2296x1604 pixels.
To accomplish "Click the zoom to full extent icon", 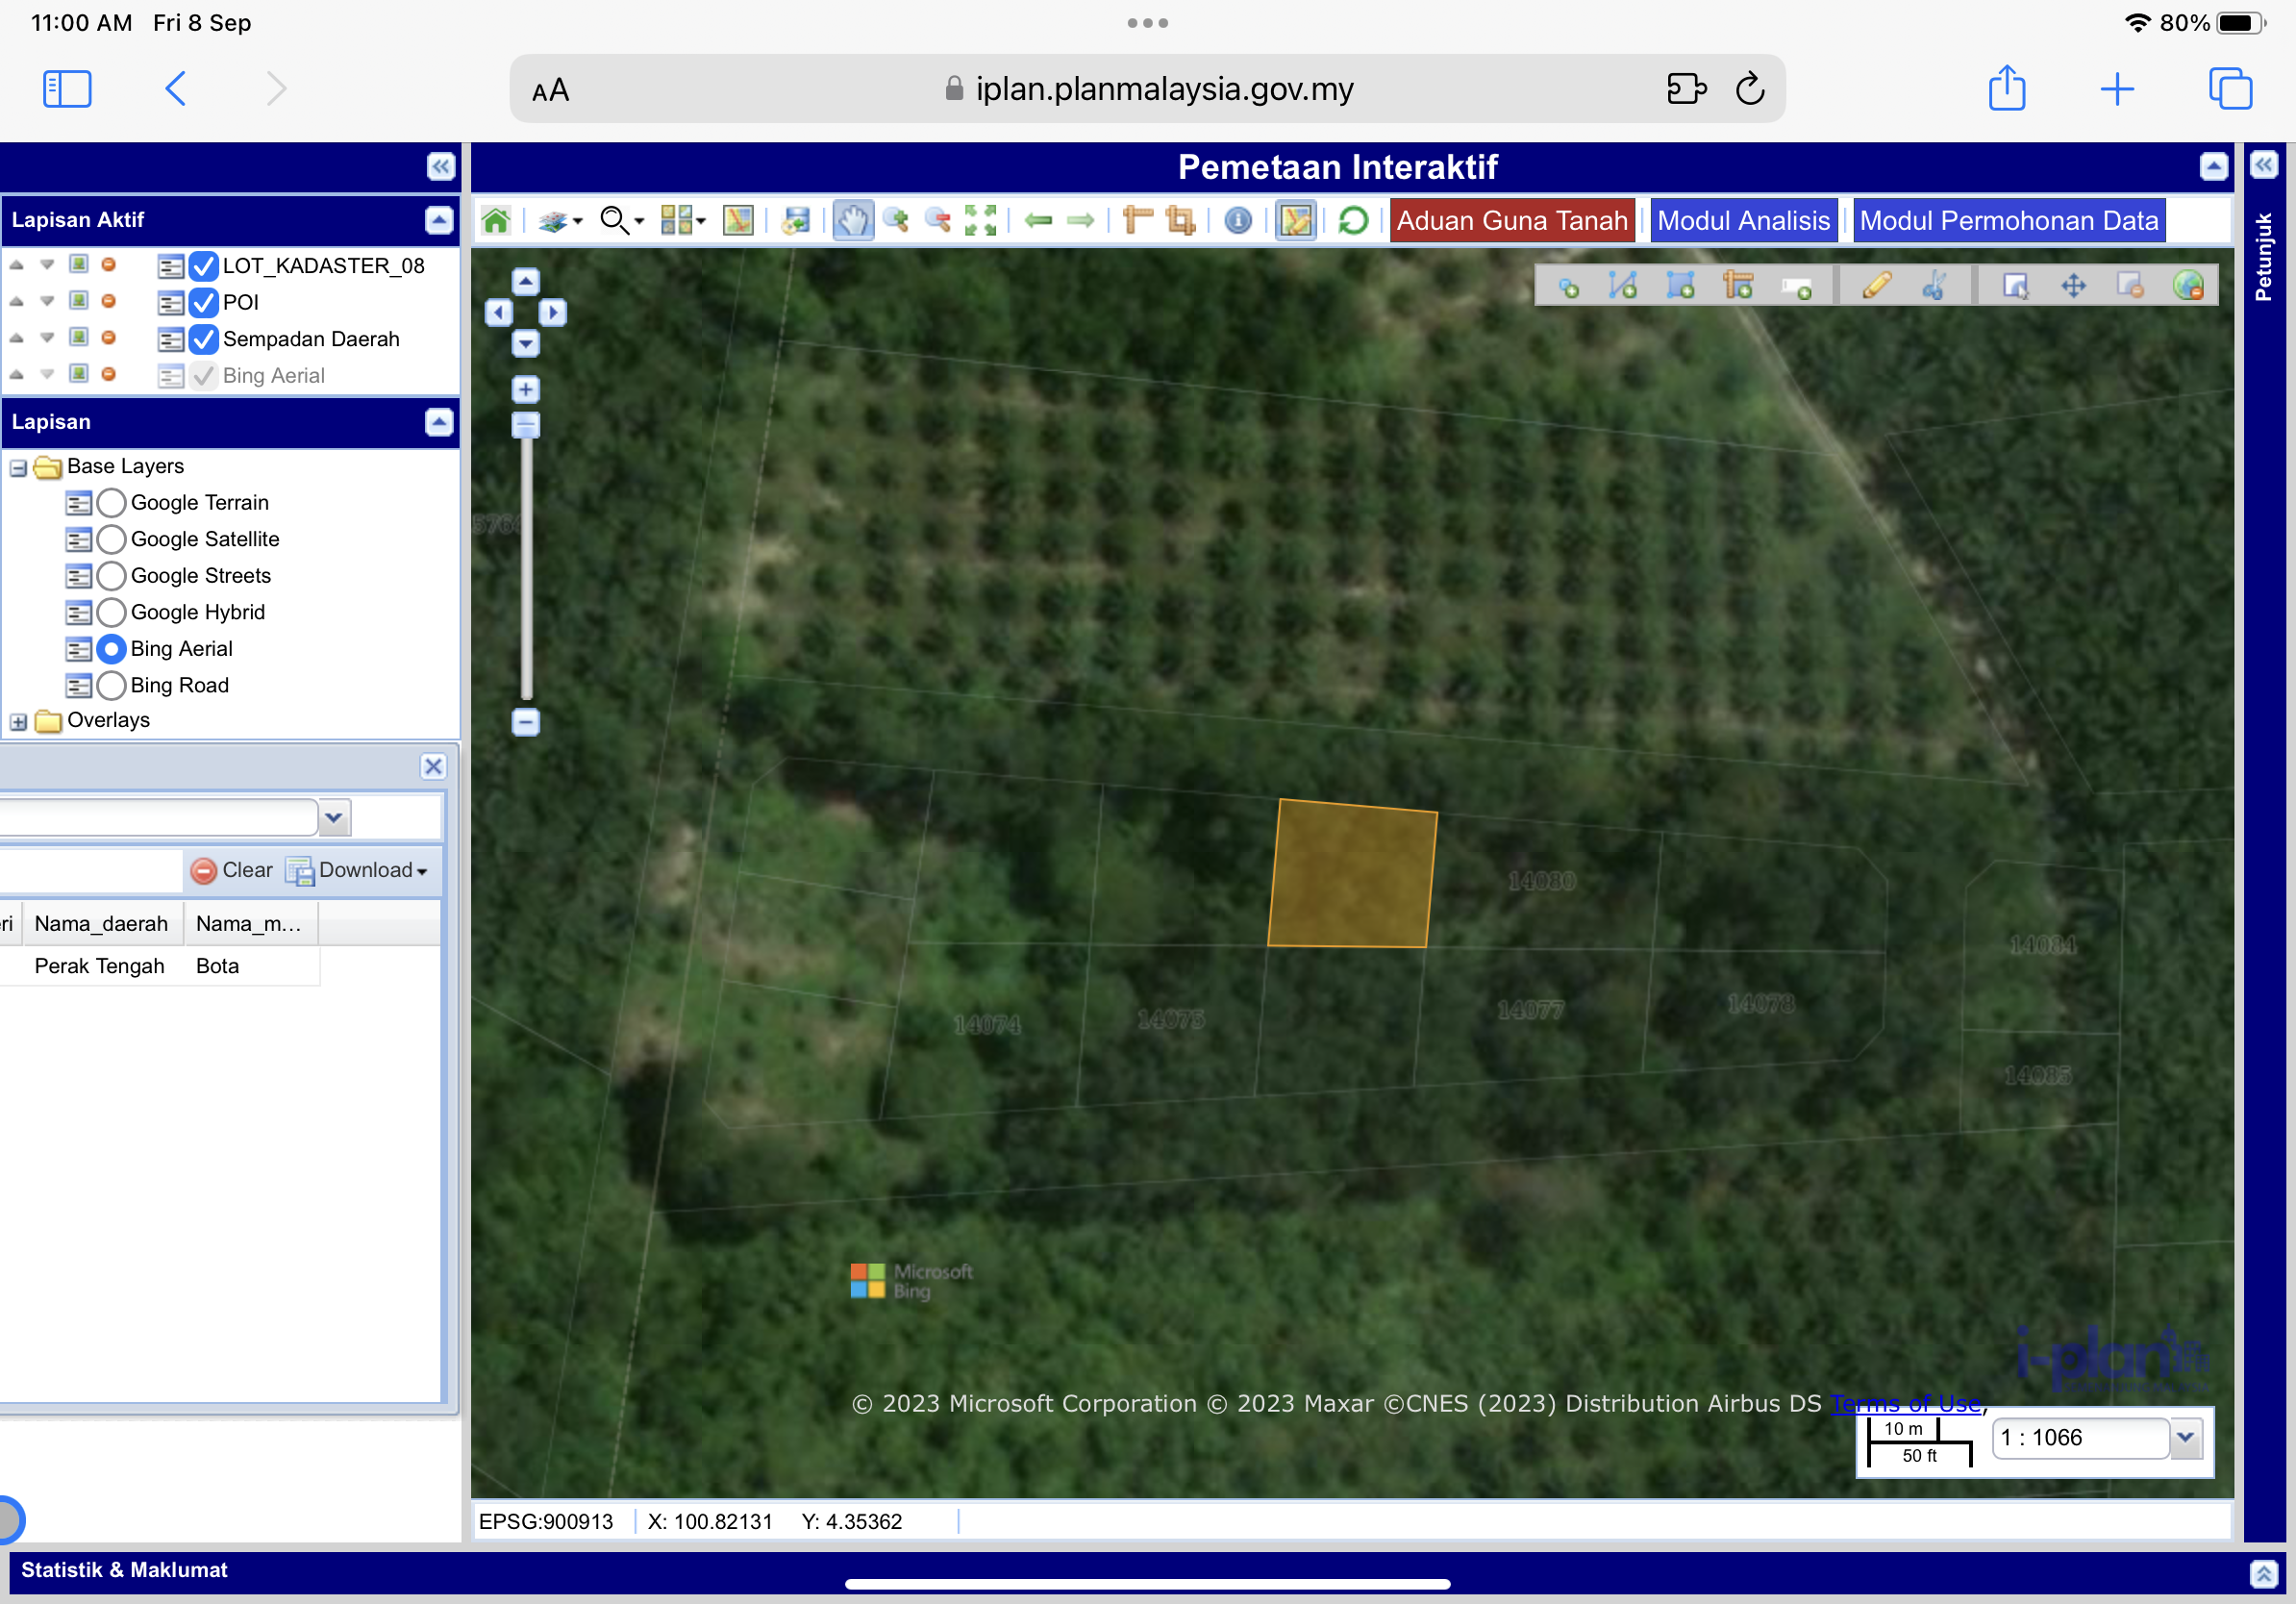I will point(980,220).
